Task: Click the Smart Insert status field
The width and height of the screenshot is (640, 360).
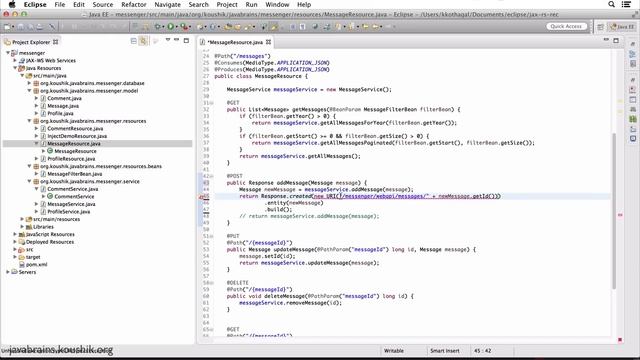Action: click(x=444, y=351)
